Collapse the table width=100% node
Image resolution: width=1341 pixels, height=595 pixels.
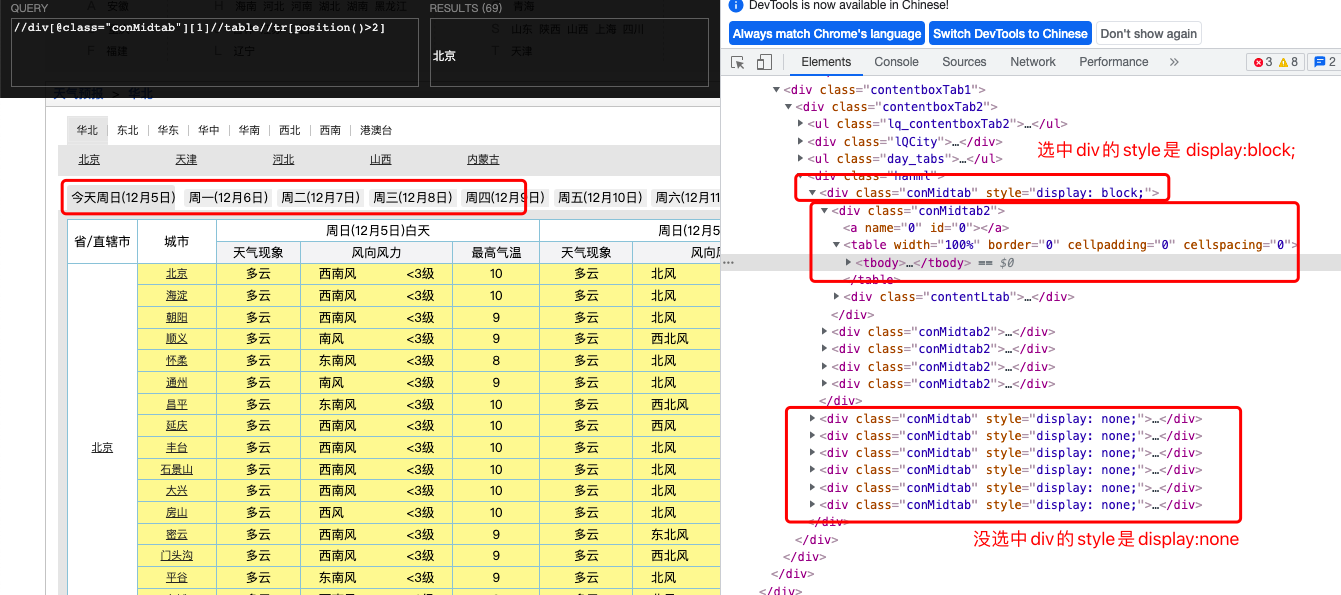click(x=837, y=245)
